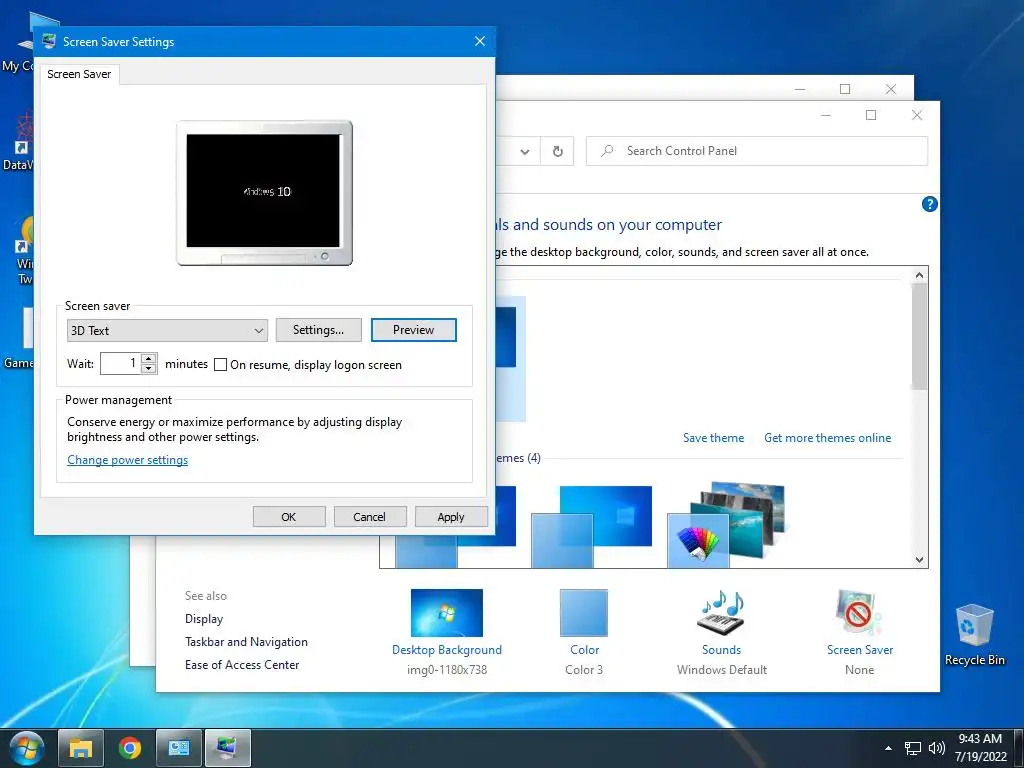Decrease the Wait minutes spinner down arrow
The height and width of the screenshot is (768, 1024).
tap(149, 368)
